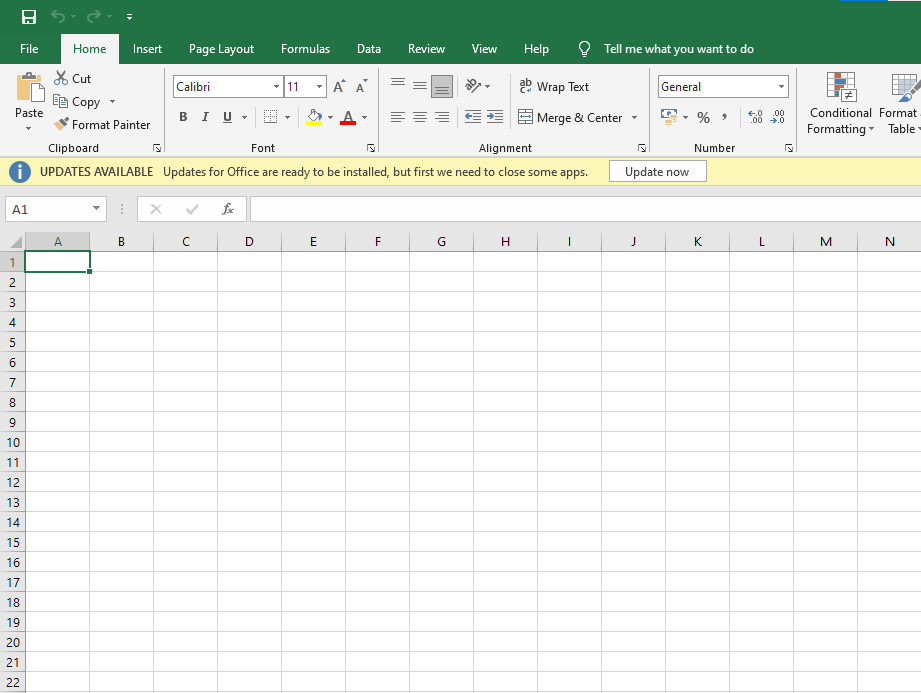Viewport: 921px width, 693px height.
Task: Open Font settings dialog launcher
Action: click(371, 148)
